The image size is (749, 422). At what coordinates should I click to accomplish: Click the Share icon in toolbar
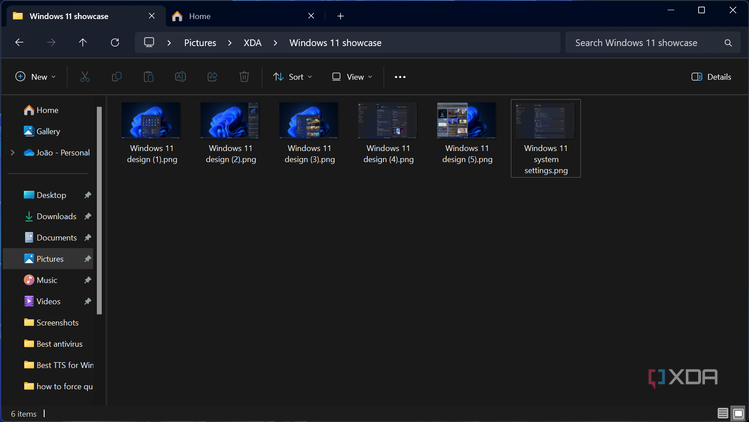[x=212, y=77]
